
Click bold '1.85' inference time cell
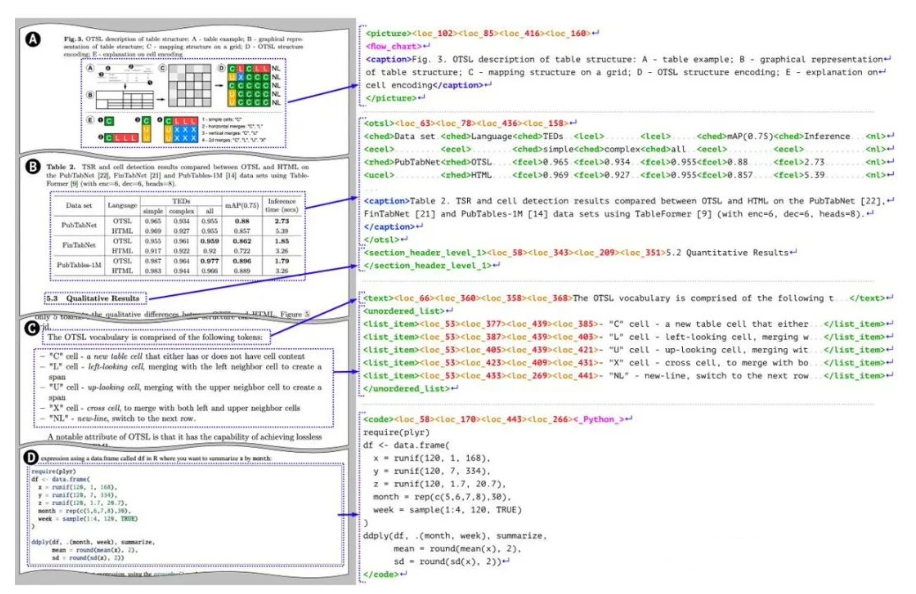tap(282, 241)
